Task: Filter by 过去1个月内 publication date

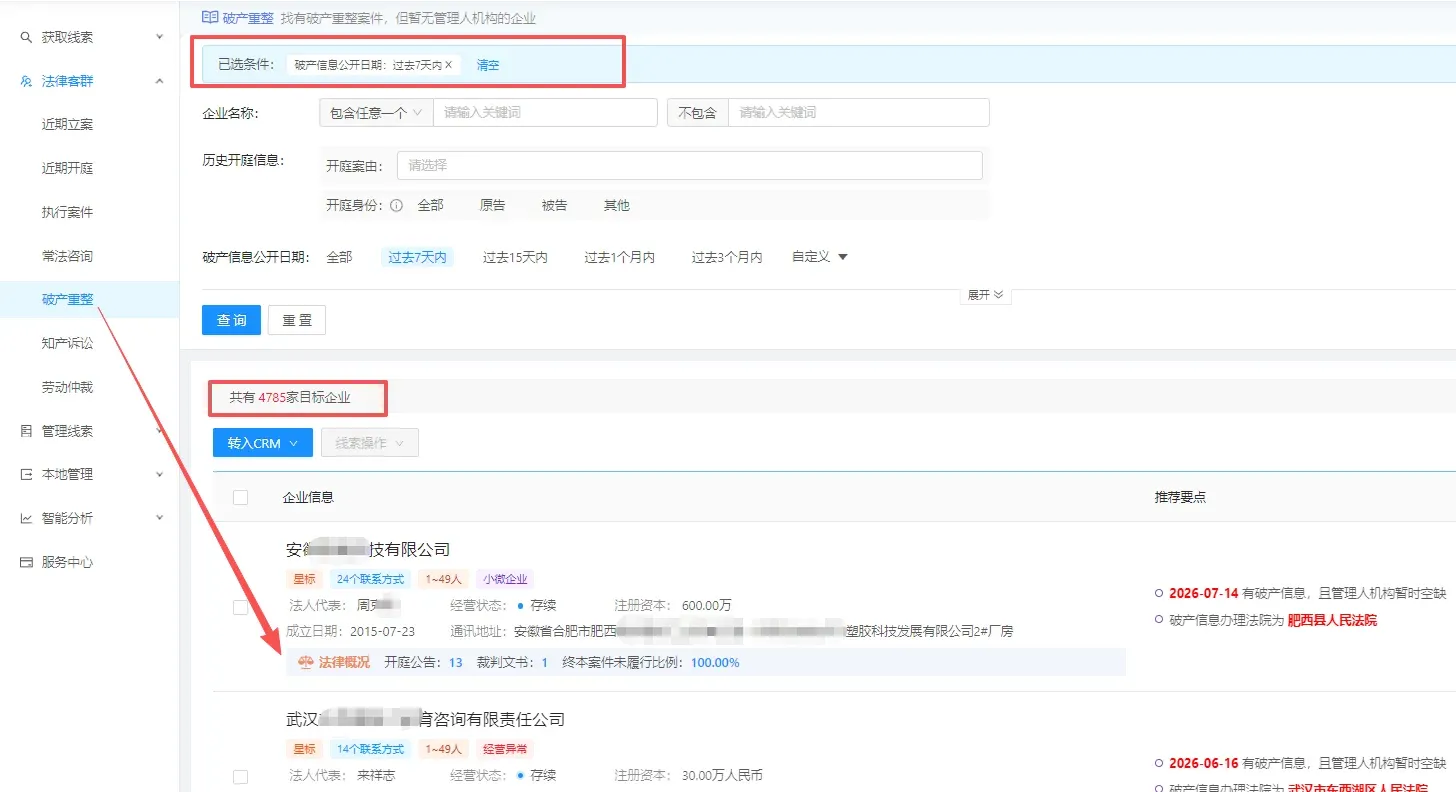Action: (x=620, y=257)
